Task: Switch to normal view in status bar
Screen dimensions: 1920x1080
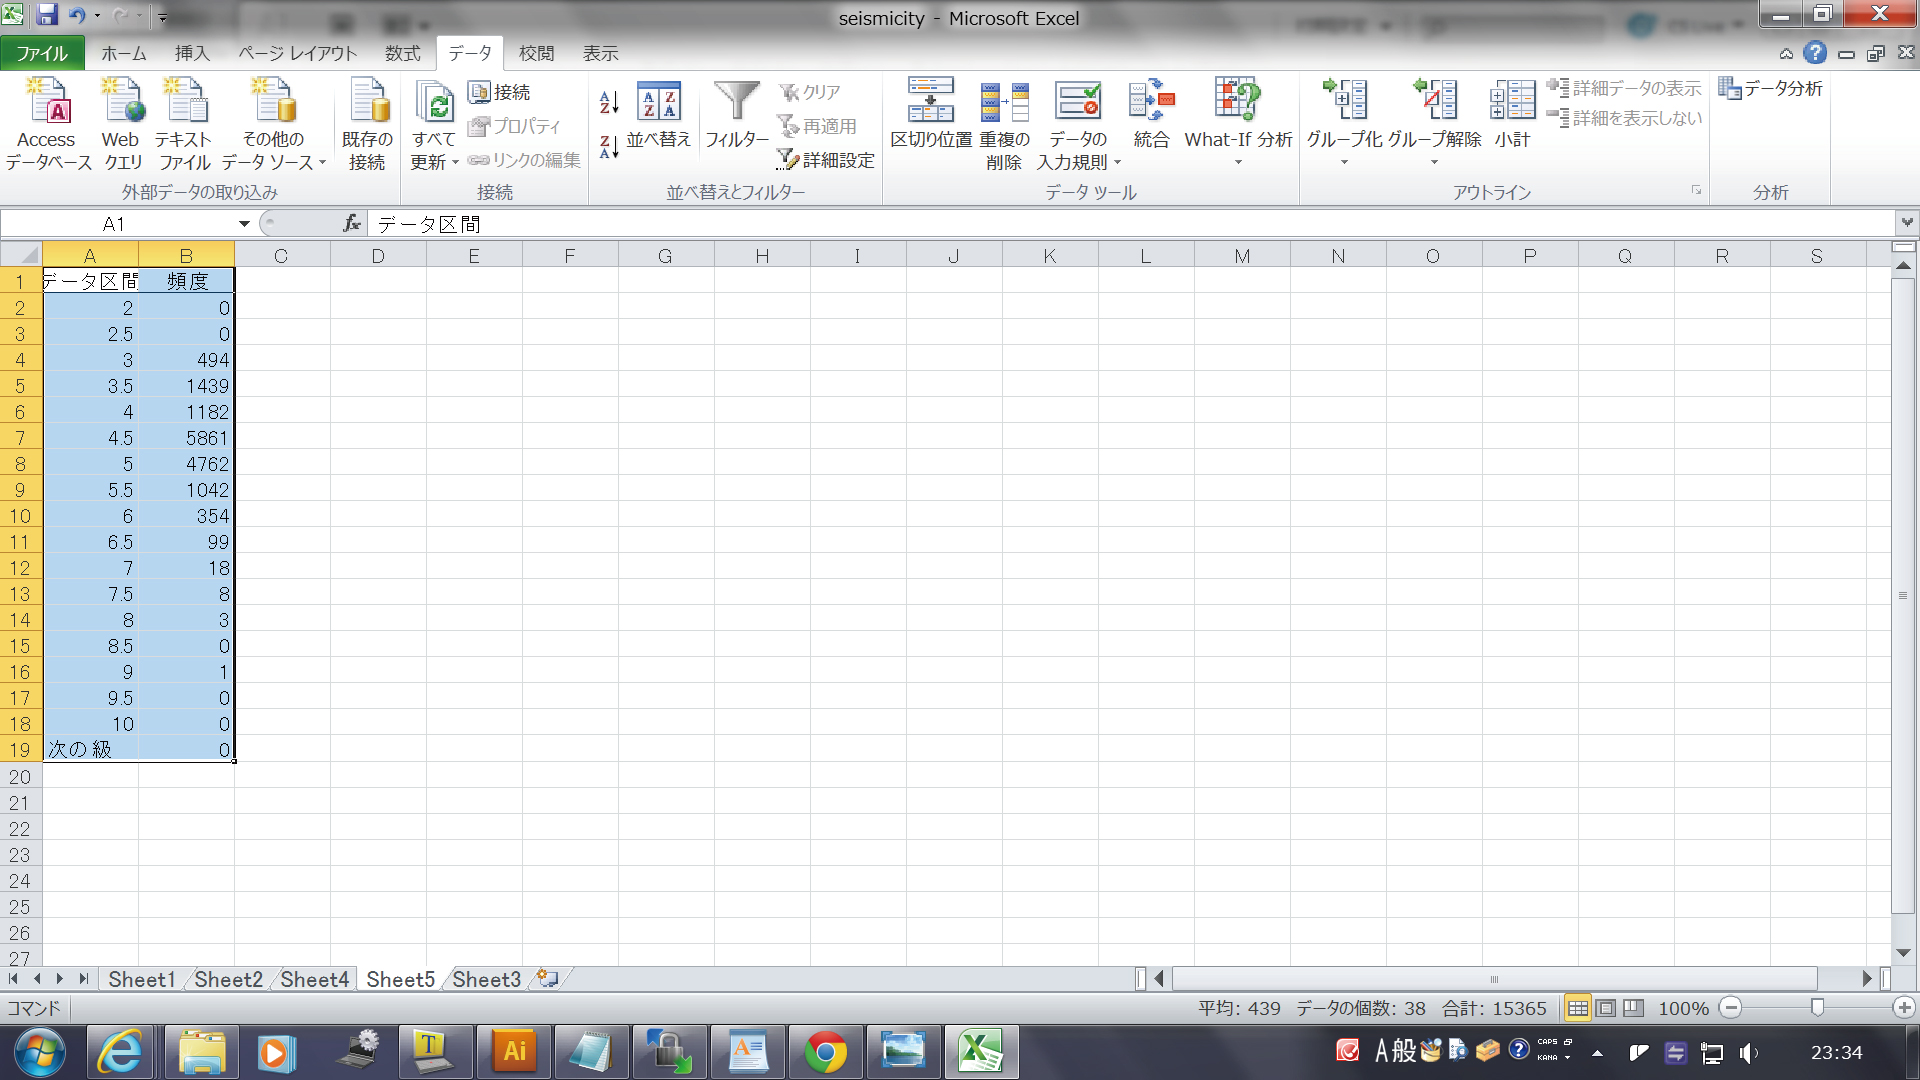Action: point(1578,1008)
